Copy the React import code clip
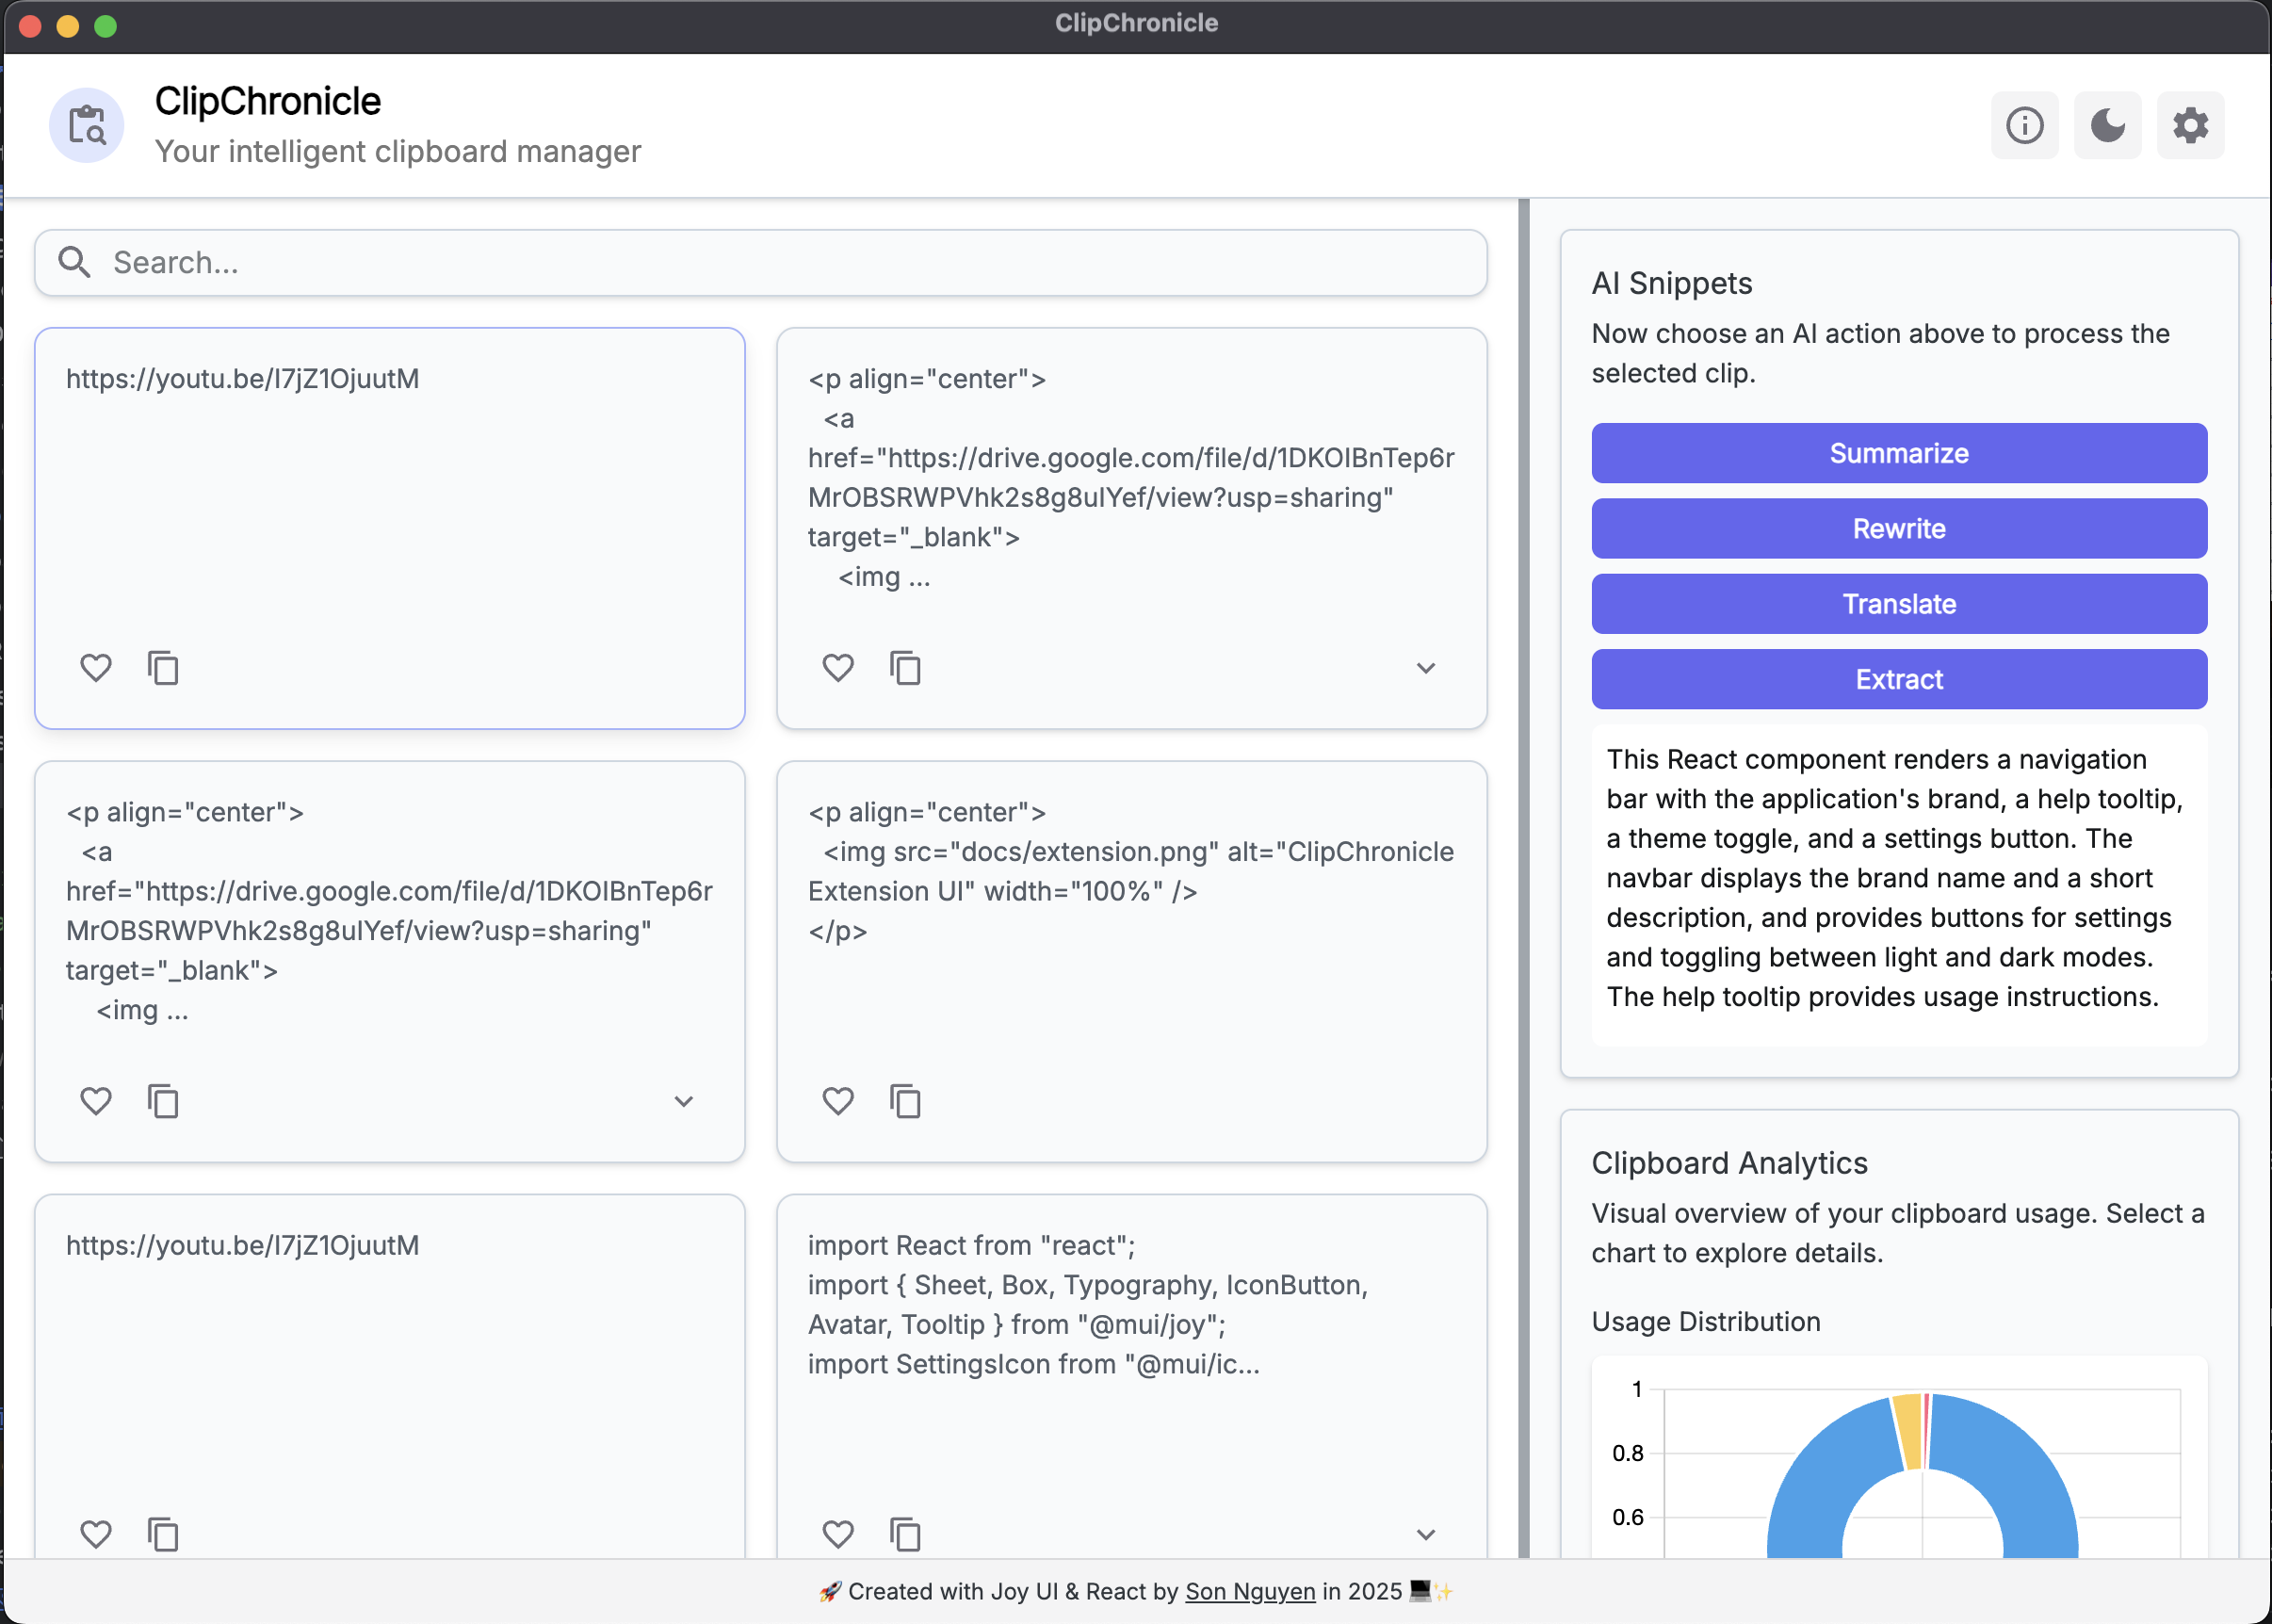 [x=905, y=1534]
